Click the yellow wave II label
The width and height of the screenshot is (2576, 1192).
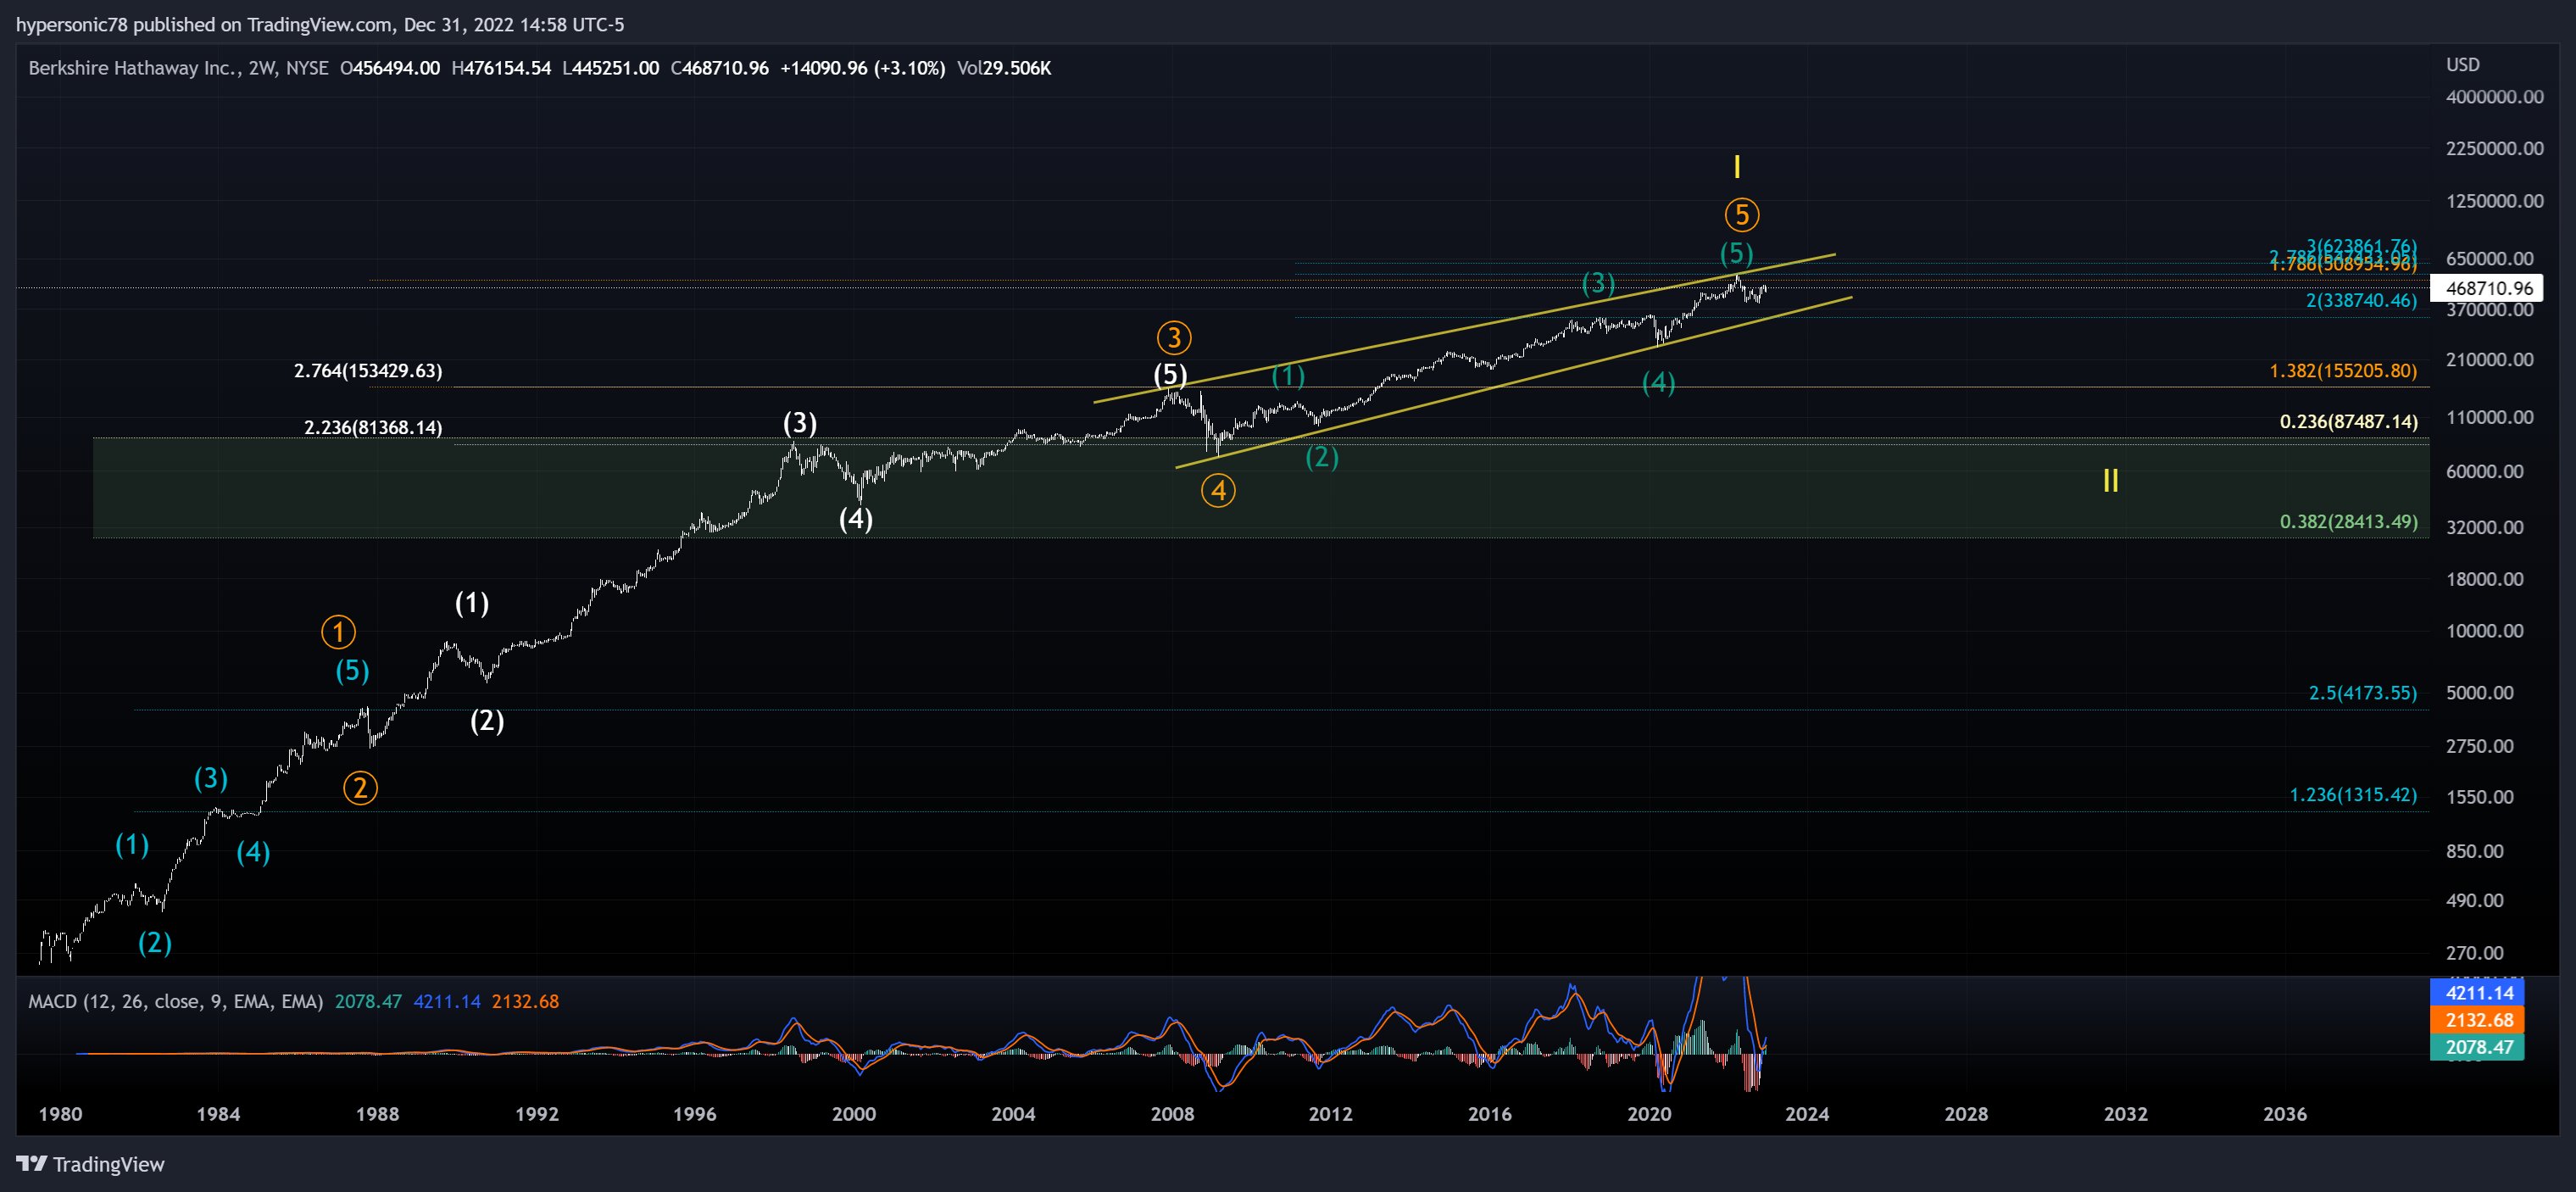point(2111,481)
